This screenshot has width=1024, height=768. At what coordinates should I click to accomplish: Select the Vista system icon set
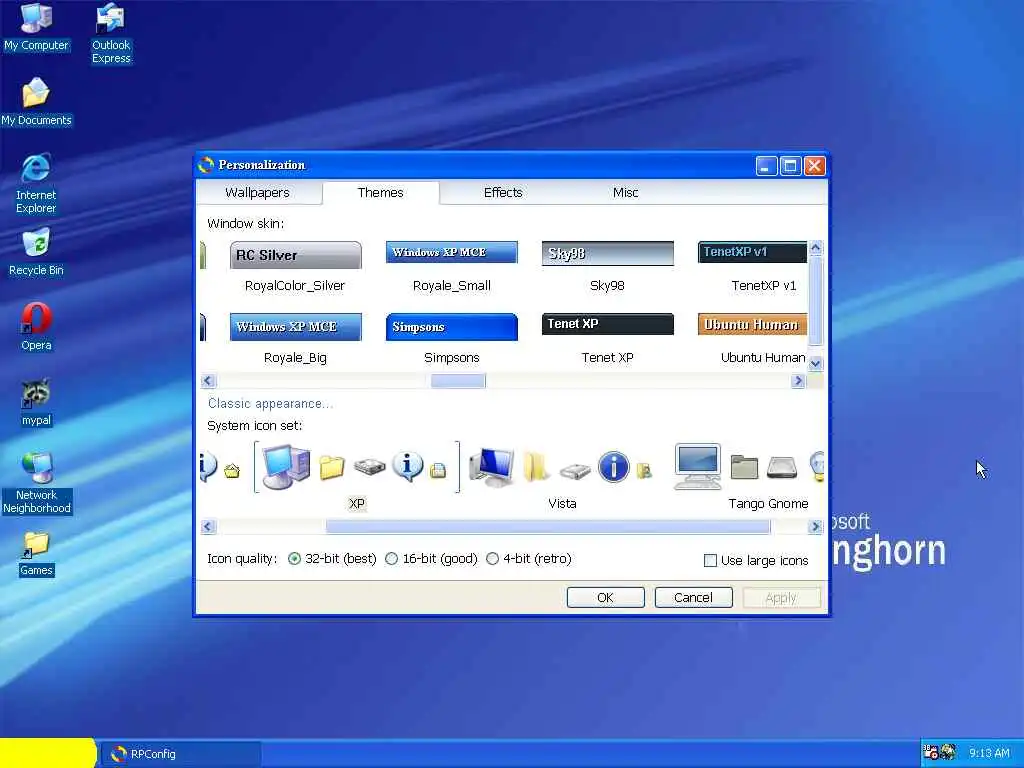click(562, 477)
